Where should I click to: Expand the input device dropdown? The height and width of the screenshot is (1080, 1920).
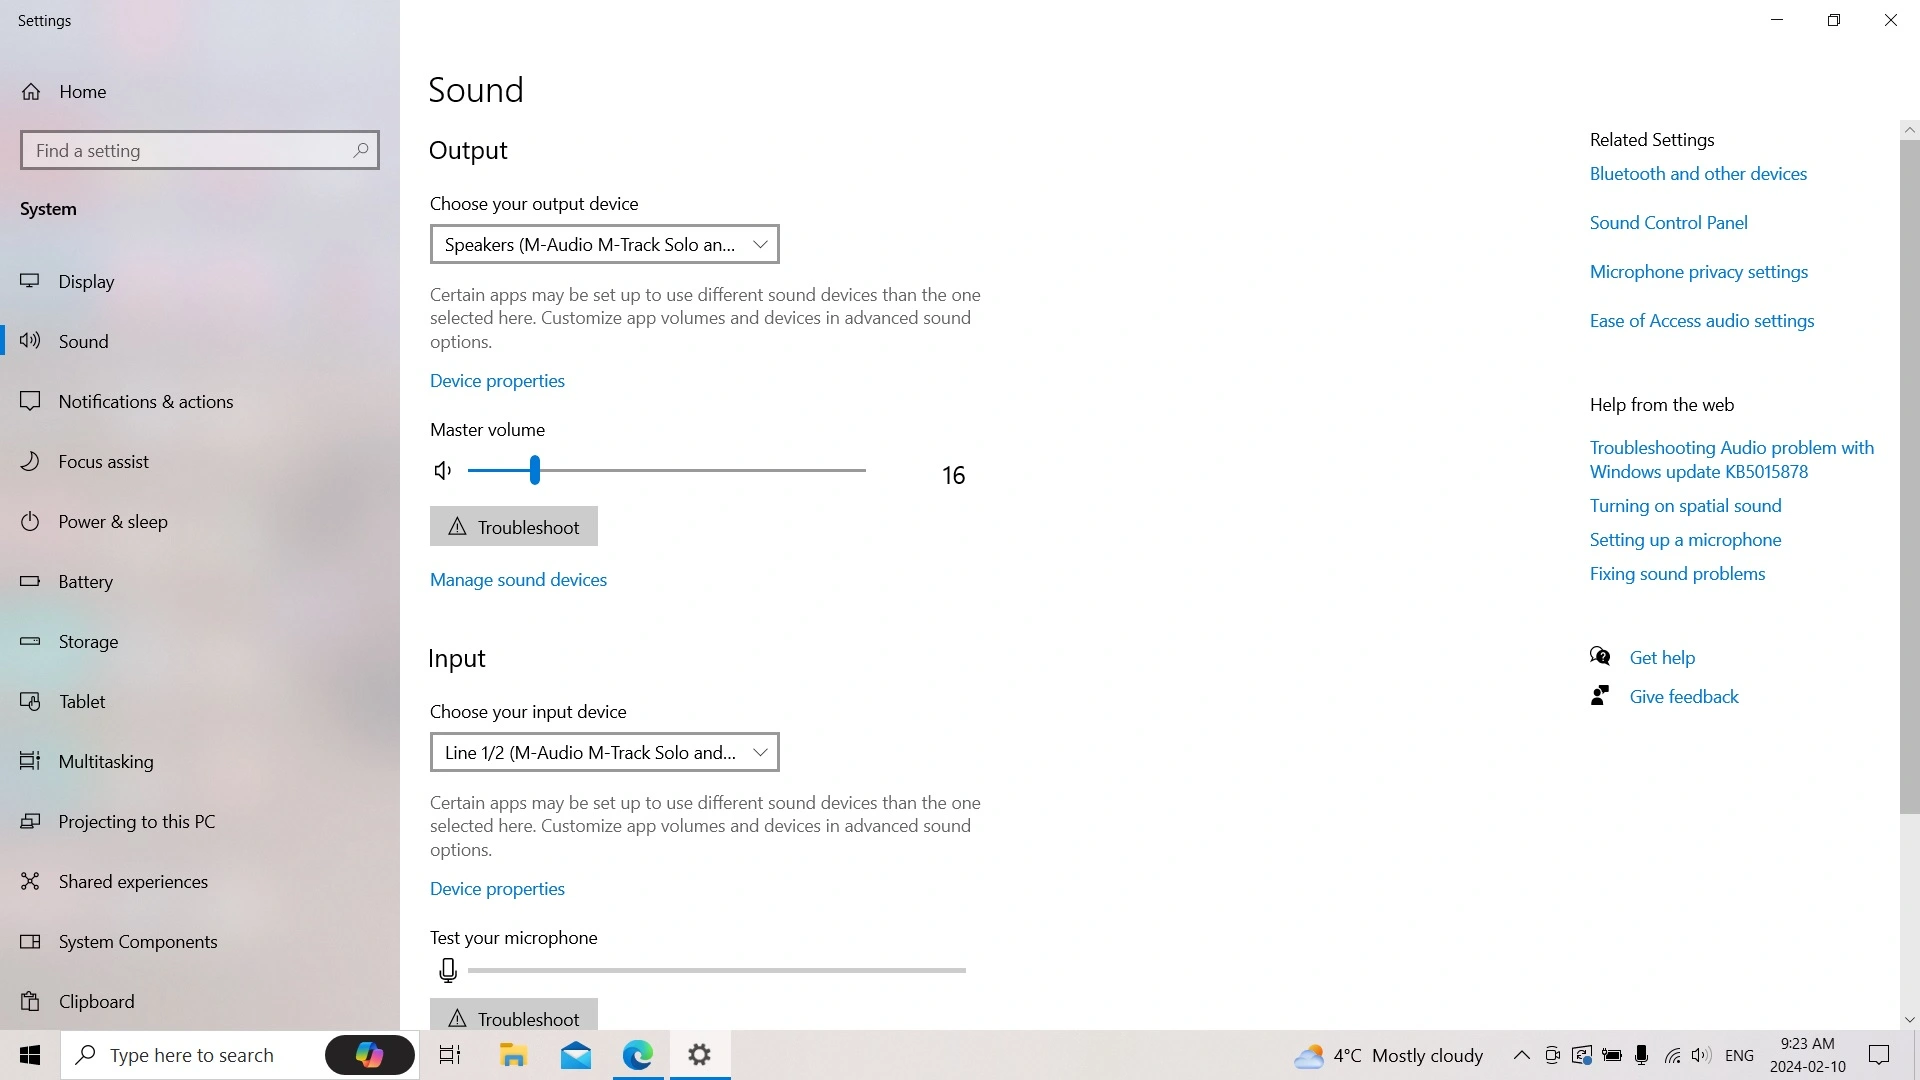tap(604, 752)
